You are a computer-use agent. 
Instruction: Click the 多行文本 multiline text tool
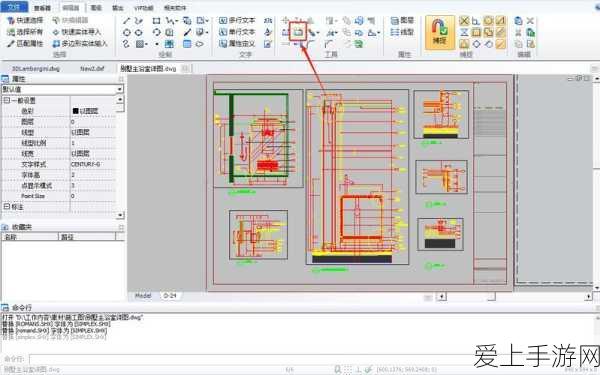pos(237,20)
